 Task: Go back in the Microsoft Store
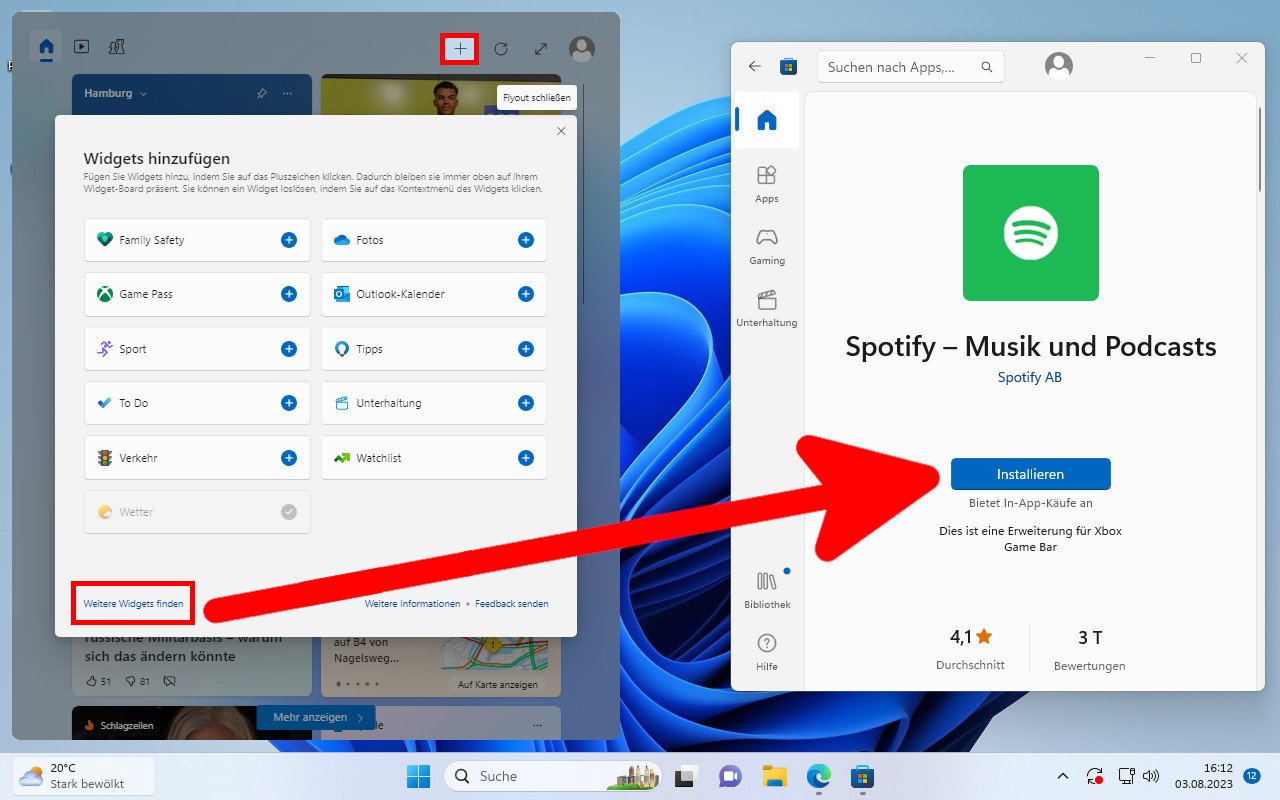pyautogui.click(x=755, y=67)
